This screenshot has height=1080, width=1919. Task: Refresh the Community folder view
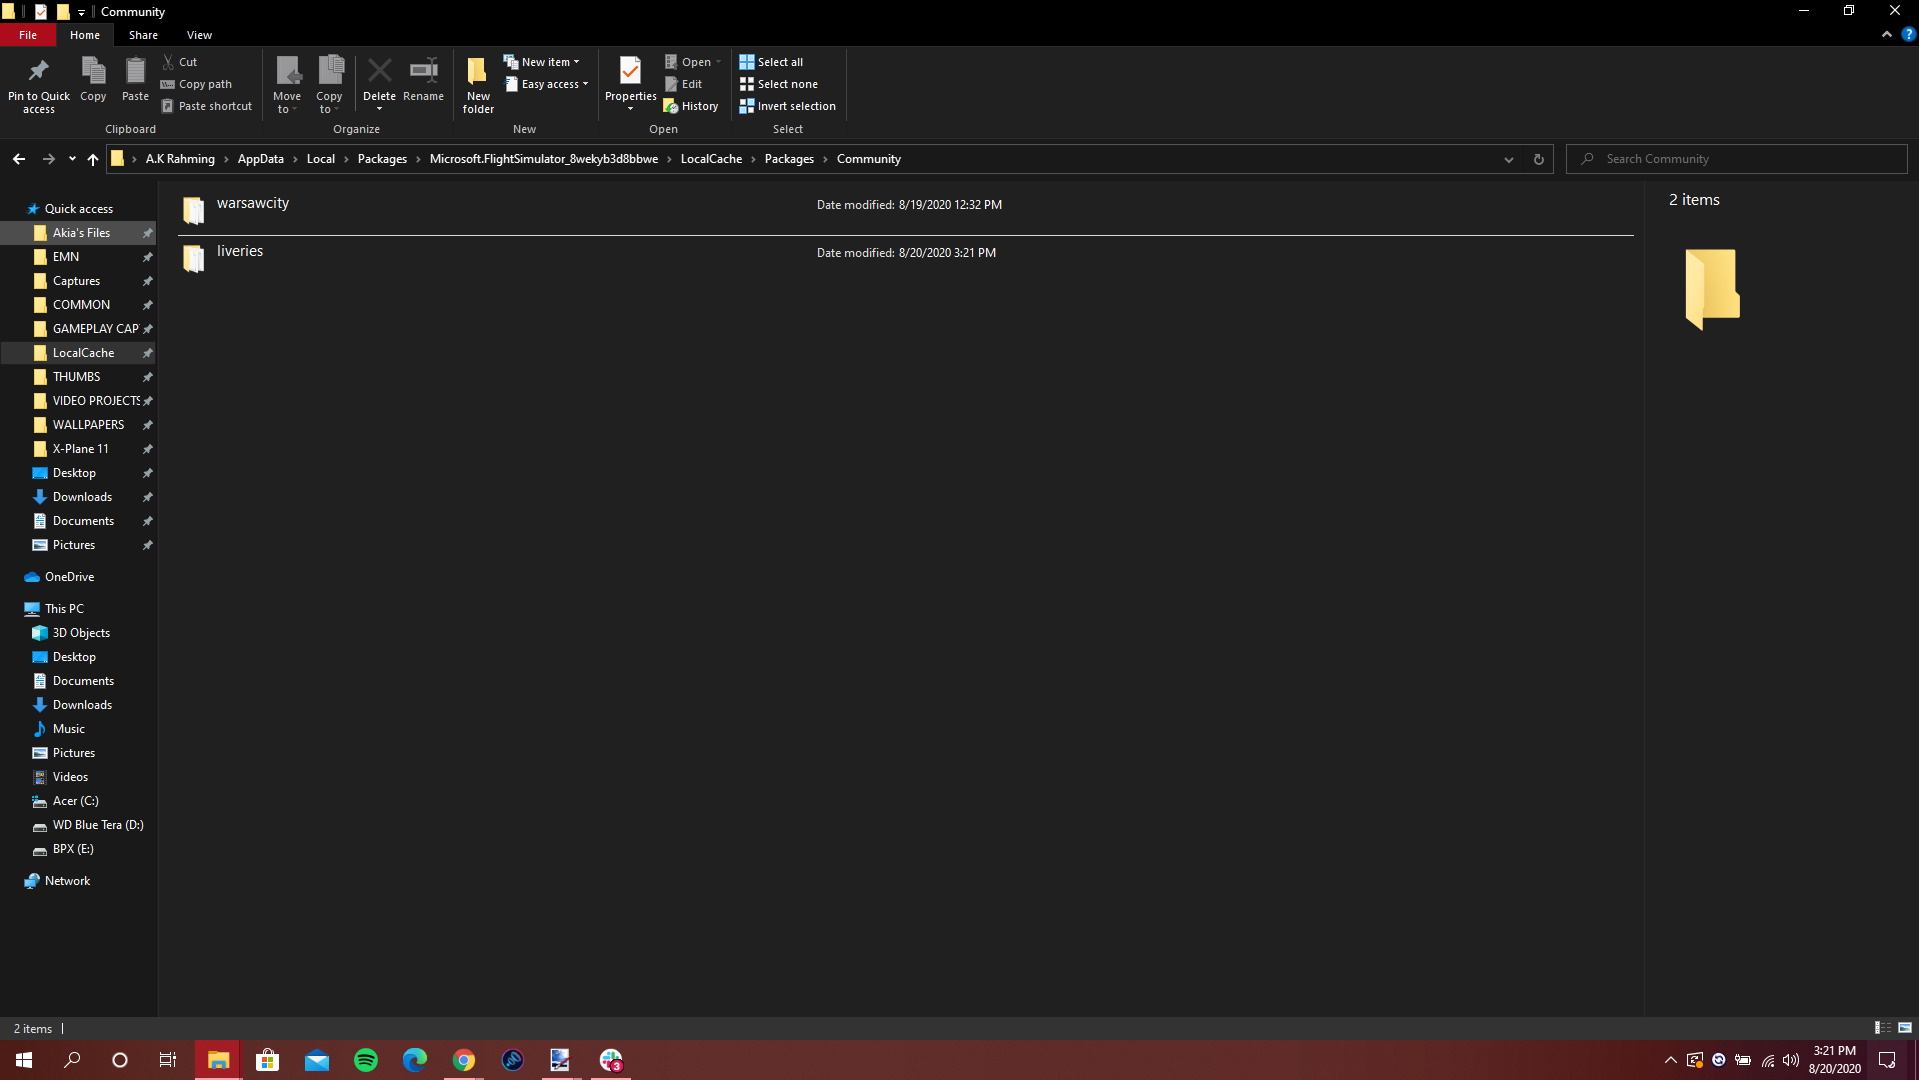coord(1538,159)
